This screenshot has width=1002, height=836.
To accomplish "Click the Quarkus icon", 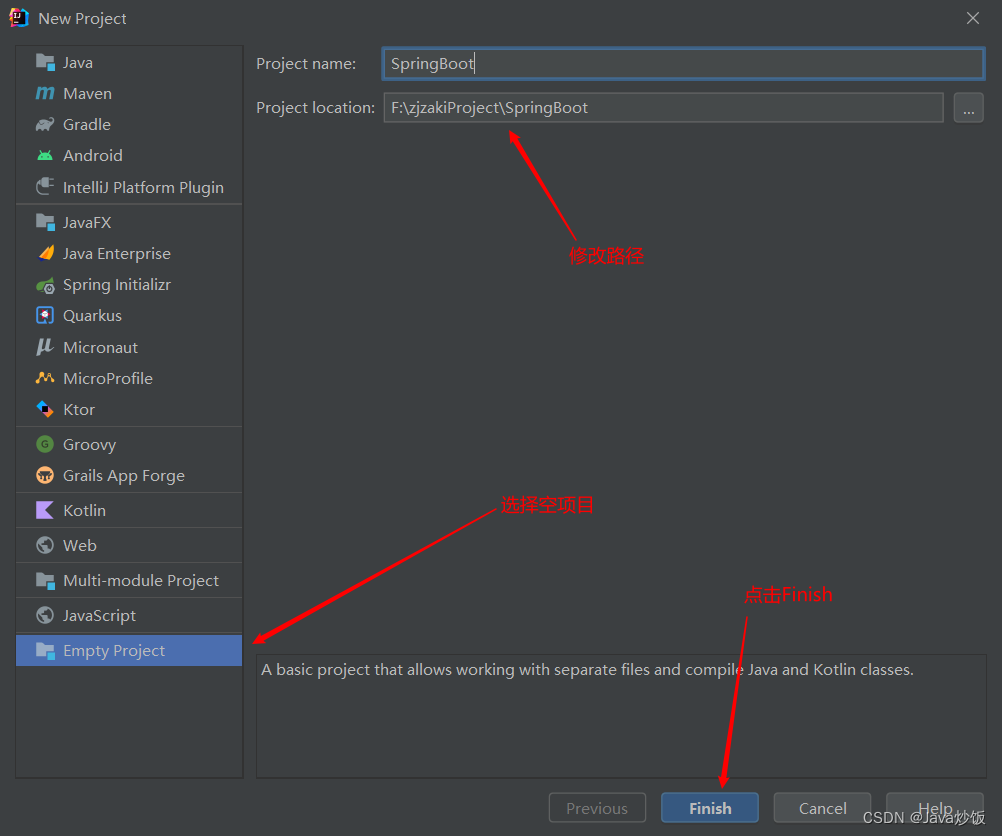I will tap(45, 316).
